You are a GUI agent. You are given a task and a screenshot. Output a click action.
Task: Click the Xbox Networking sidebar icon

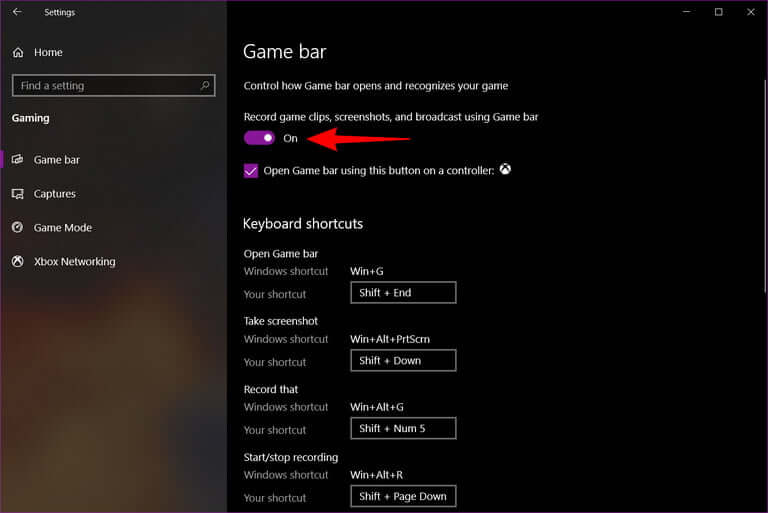(18, 261)
